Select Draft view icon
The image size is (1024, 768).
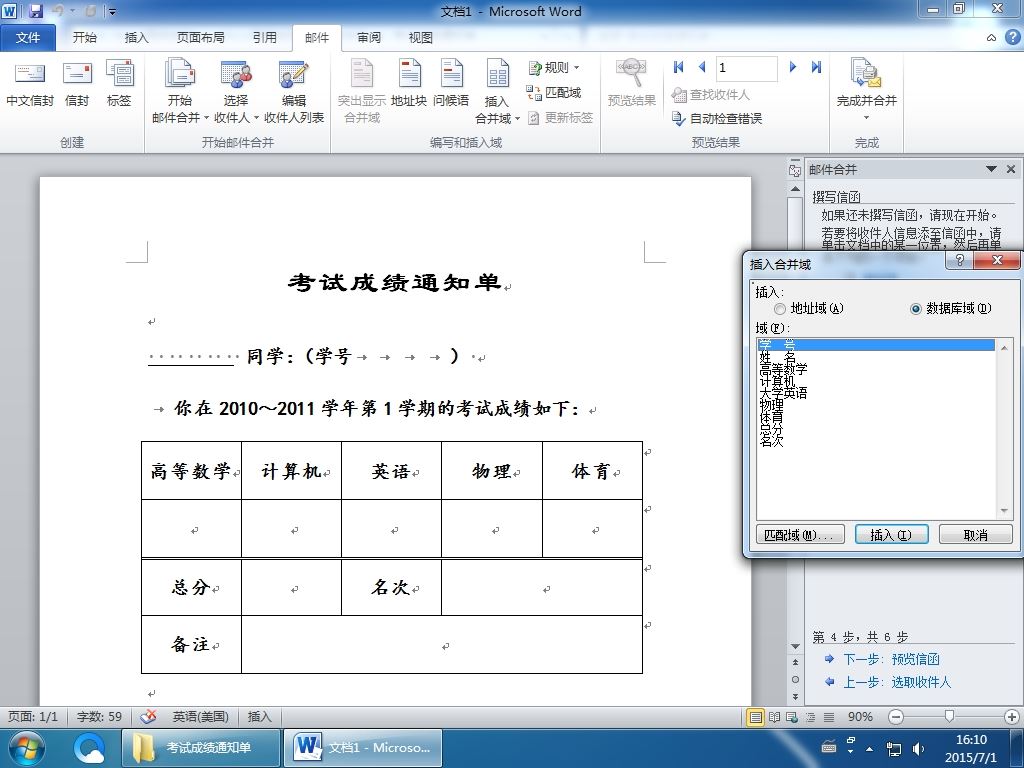pos(829,717)
